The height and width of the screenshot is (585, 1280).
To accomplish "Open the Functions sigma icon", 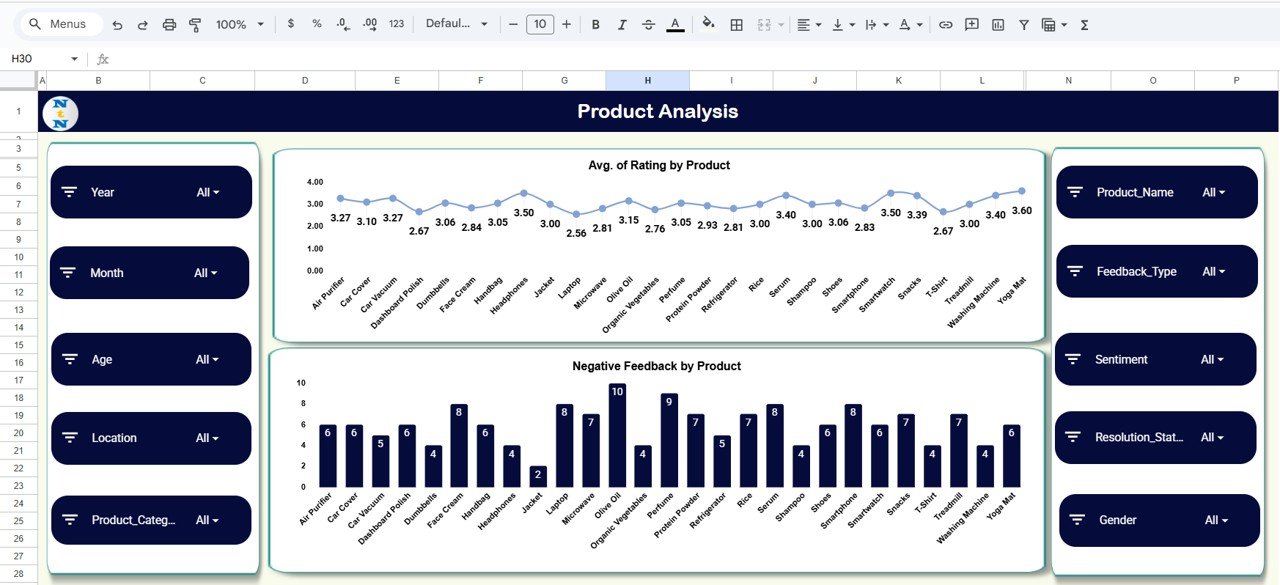I will click(1085, 24).
